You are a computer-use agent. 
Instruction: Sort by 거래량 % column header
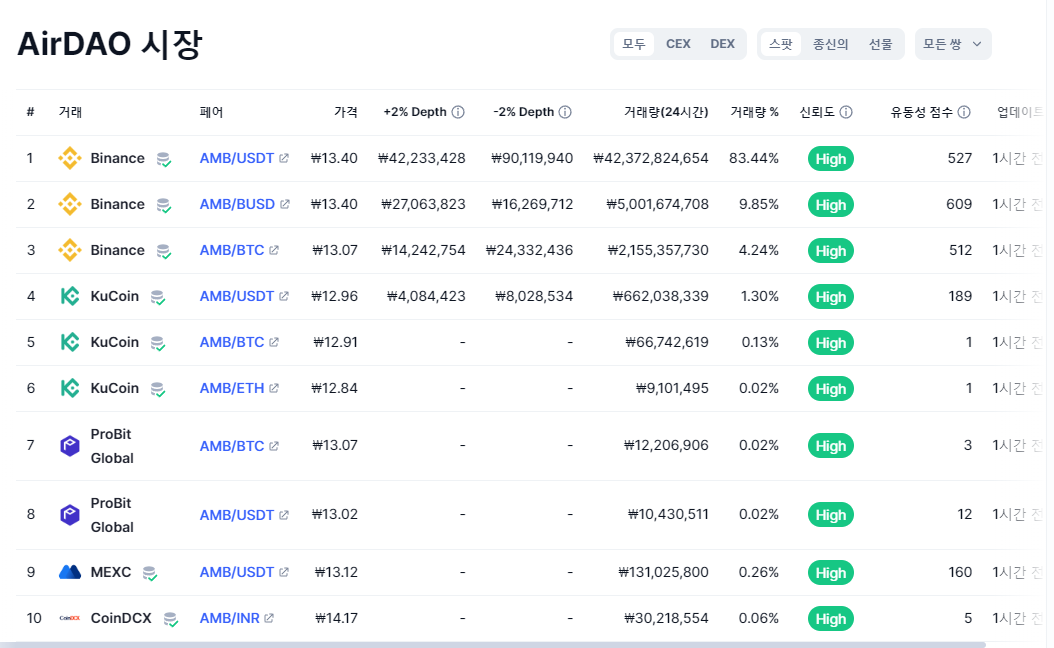(754, 112)
